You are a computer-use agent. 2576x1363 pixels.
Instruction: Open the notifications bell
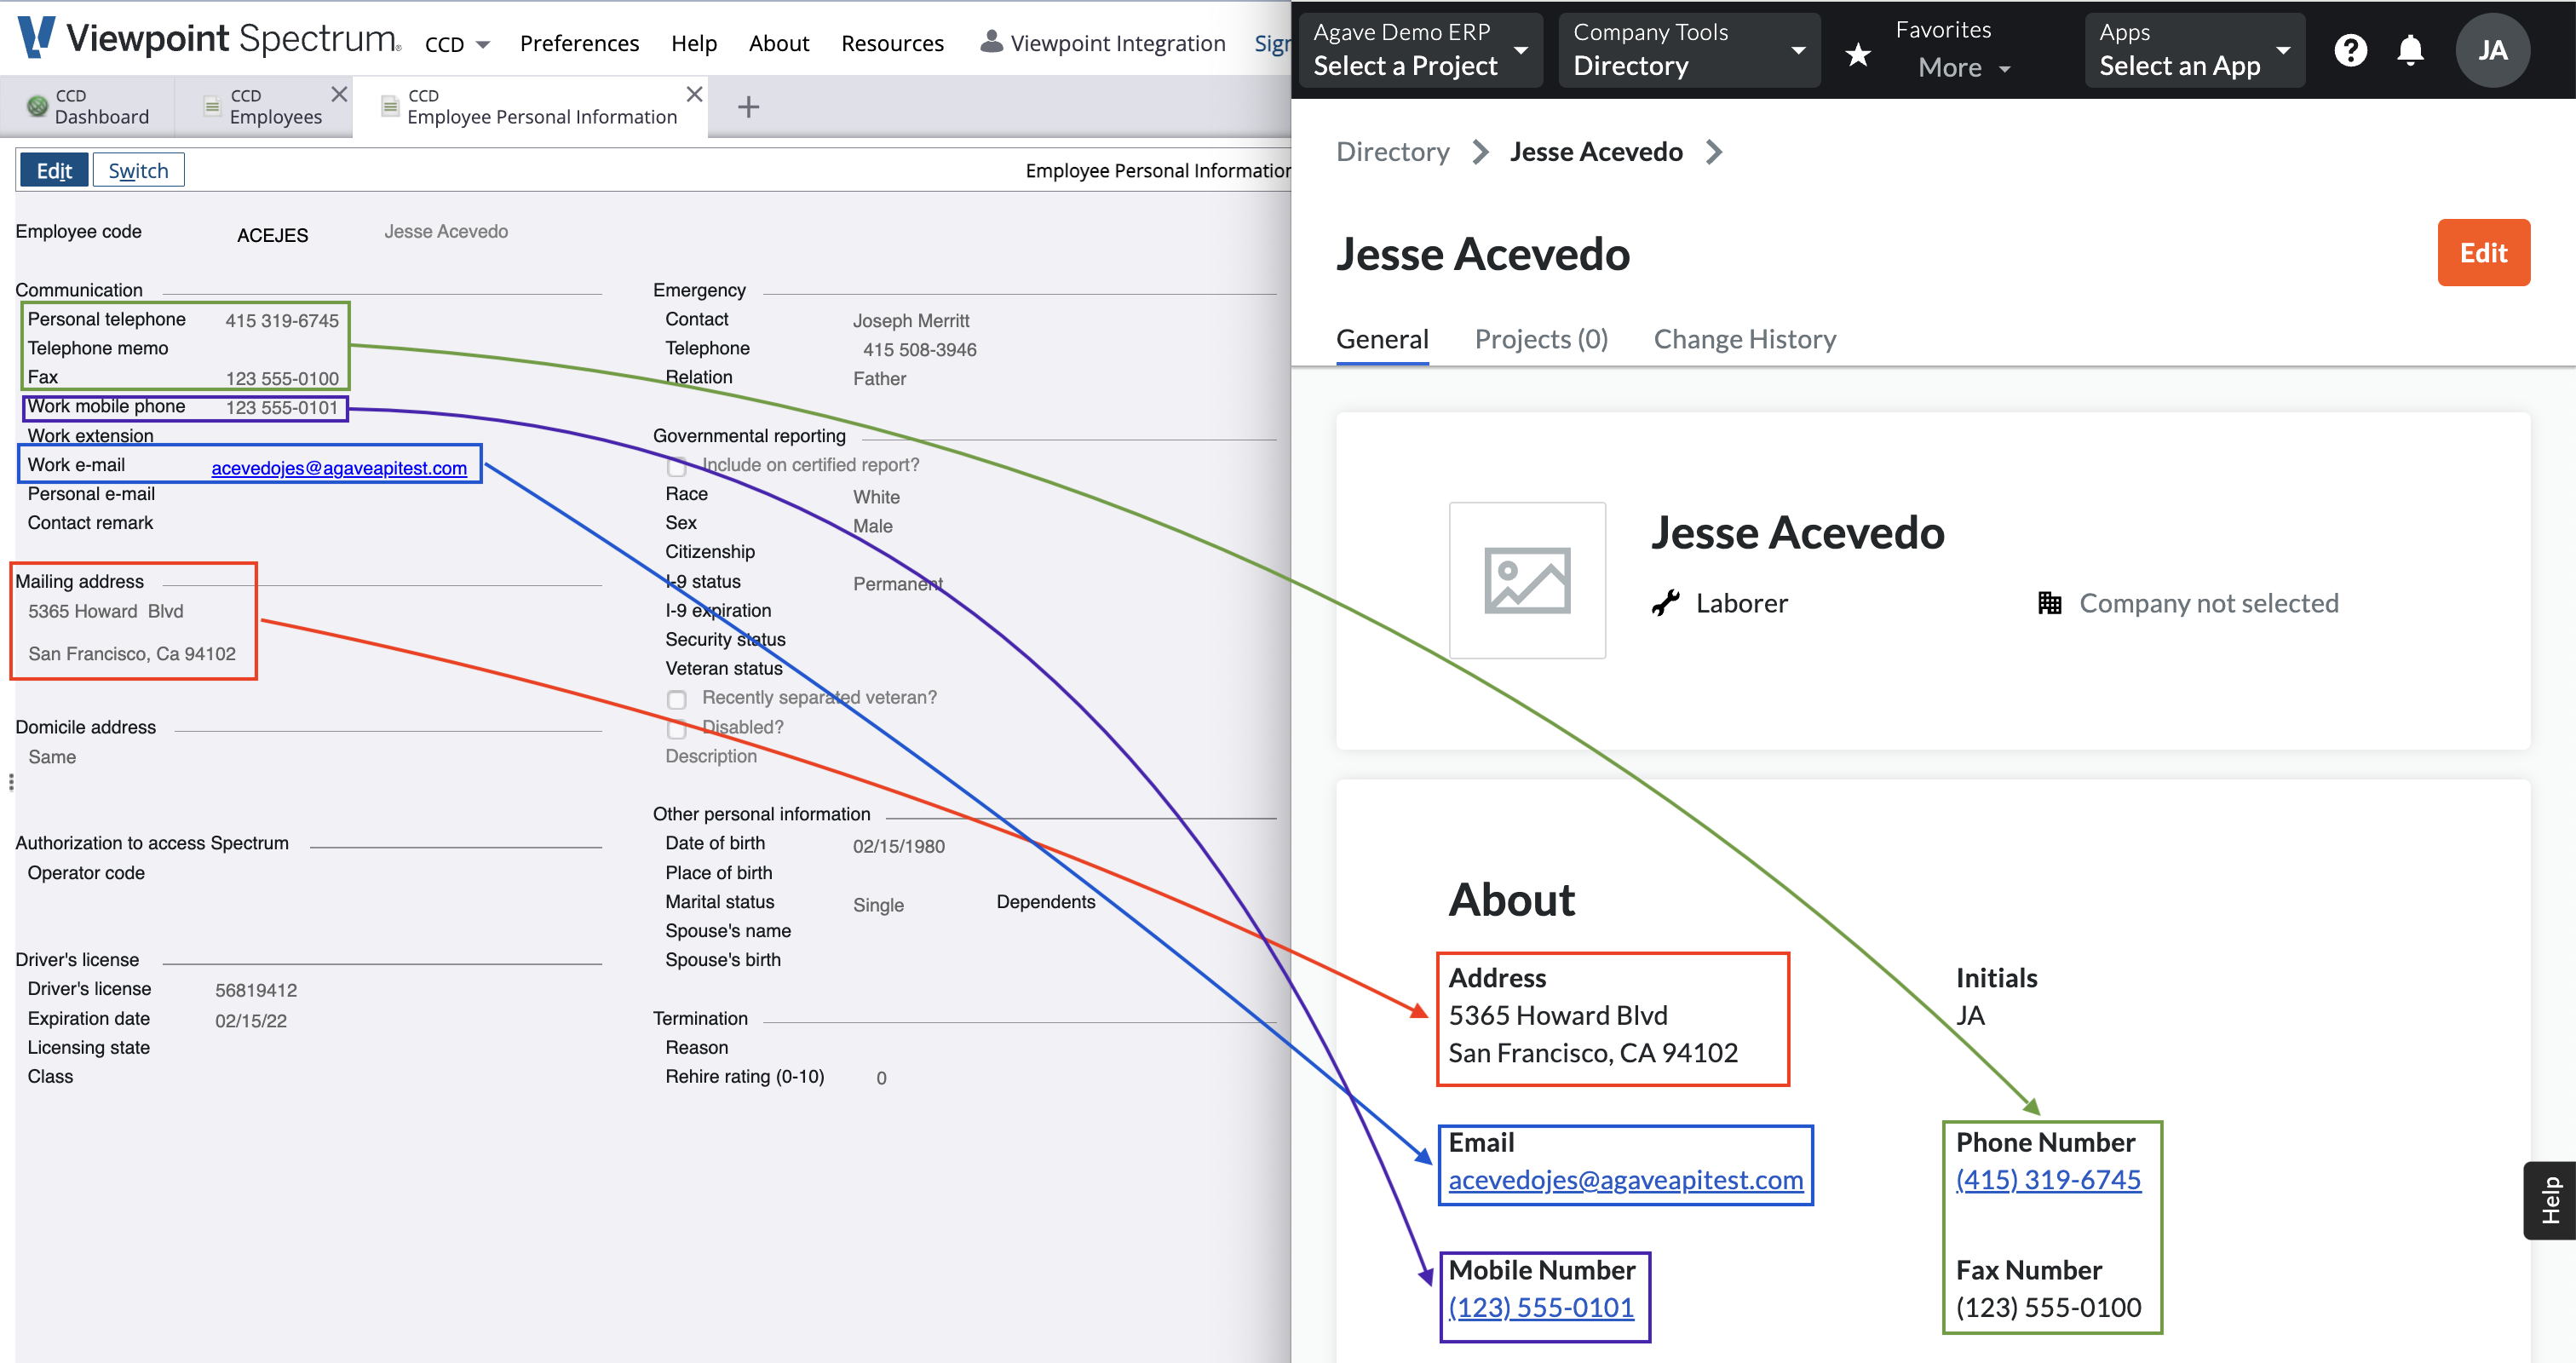[2410, 50]
